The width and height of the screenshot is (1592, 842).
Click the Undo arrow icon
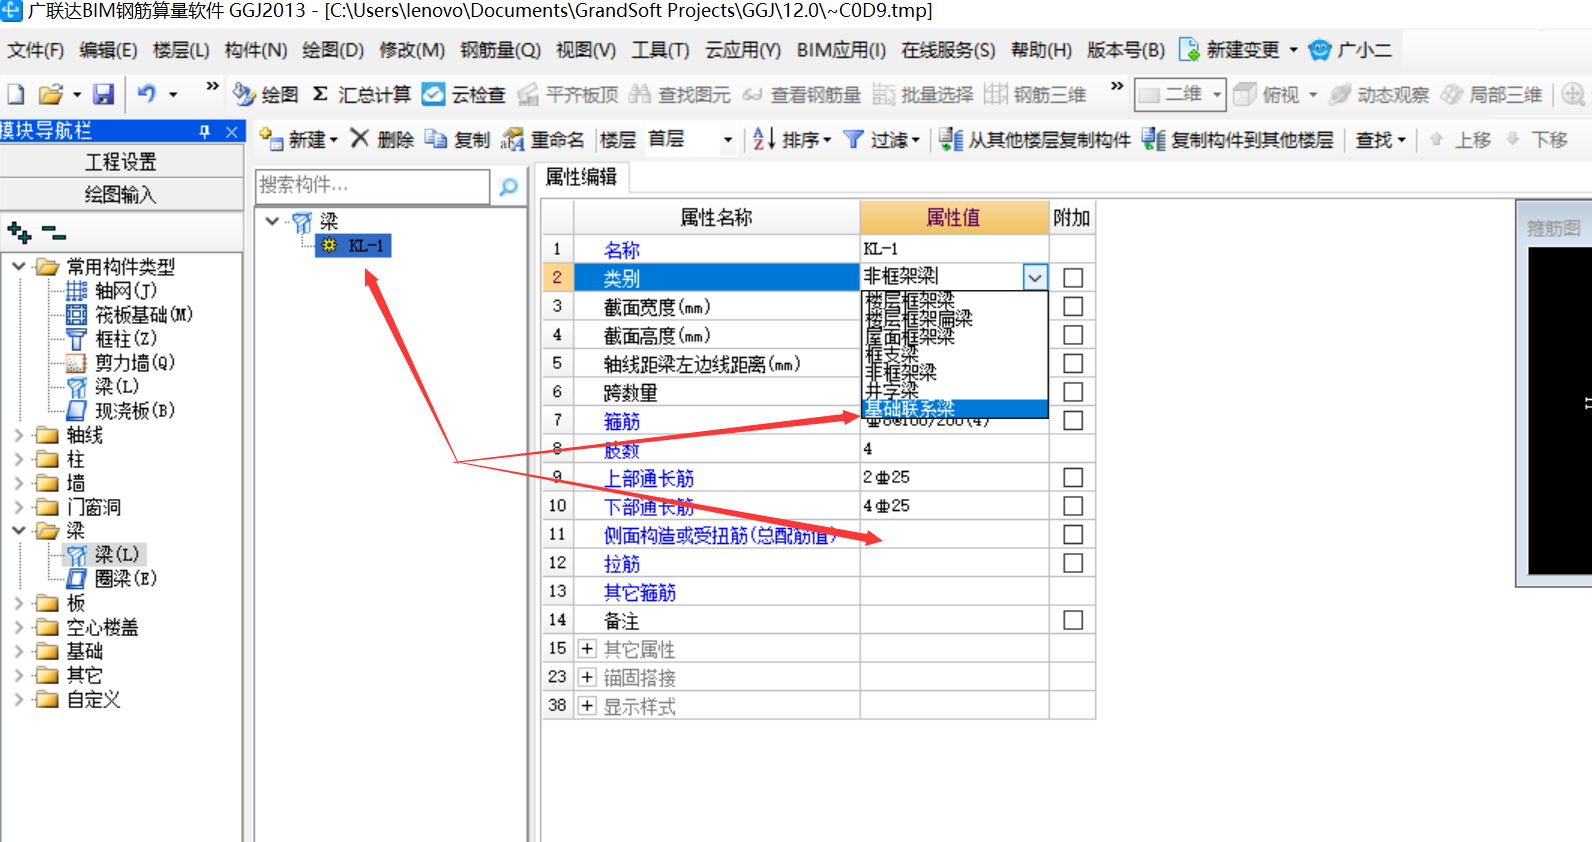point(146,94)
